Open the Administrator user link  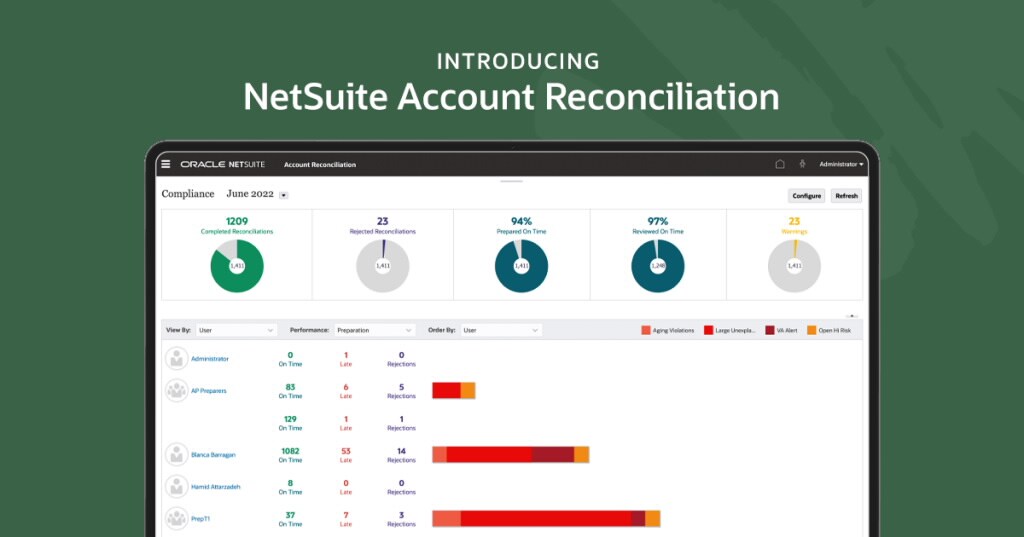(210, 359)
